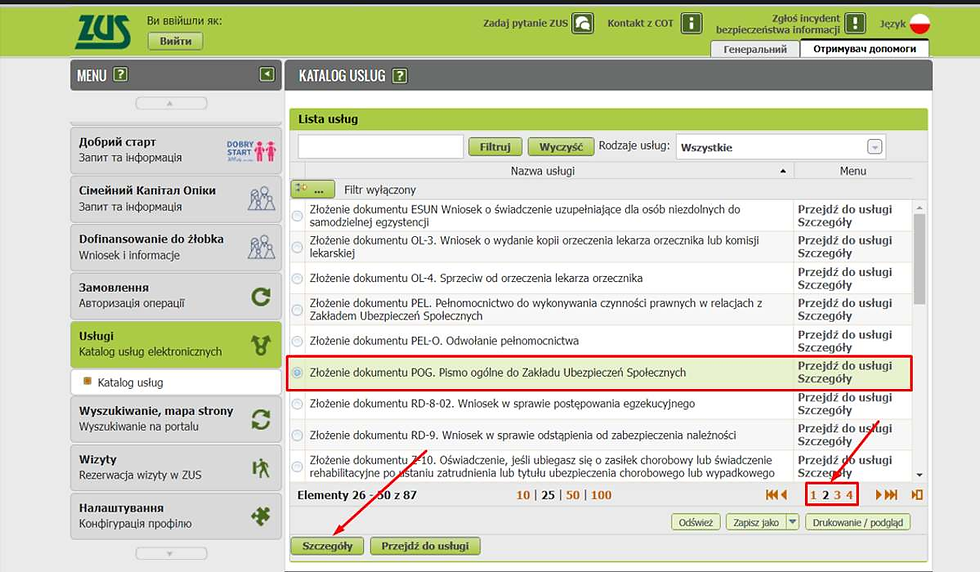Click Przejdź do usługi in OL-4 row
Screen dimensions: 980x572
coord(844,272)
